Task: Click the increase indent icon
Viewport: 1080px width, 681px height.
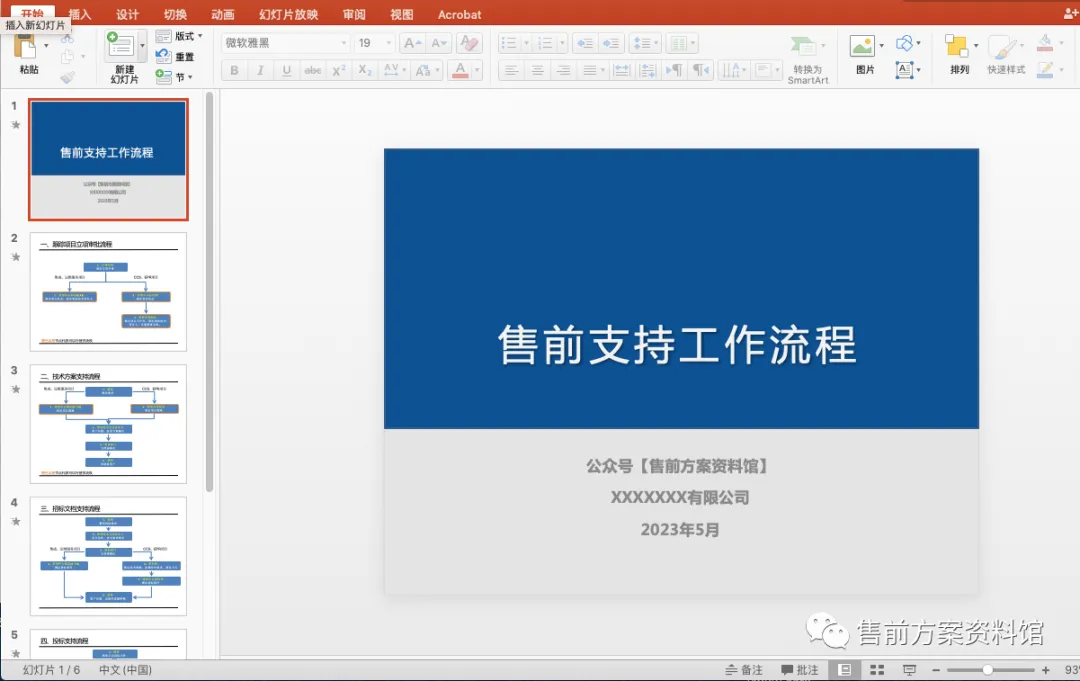Action: 611,43
